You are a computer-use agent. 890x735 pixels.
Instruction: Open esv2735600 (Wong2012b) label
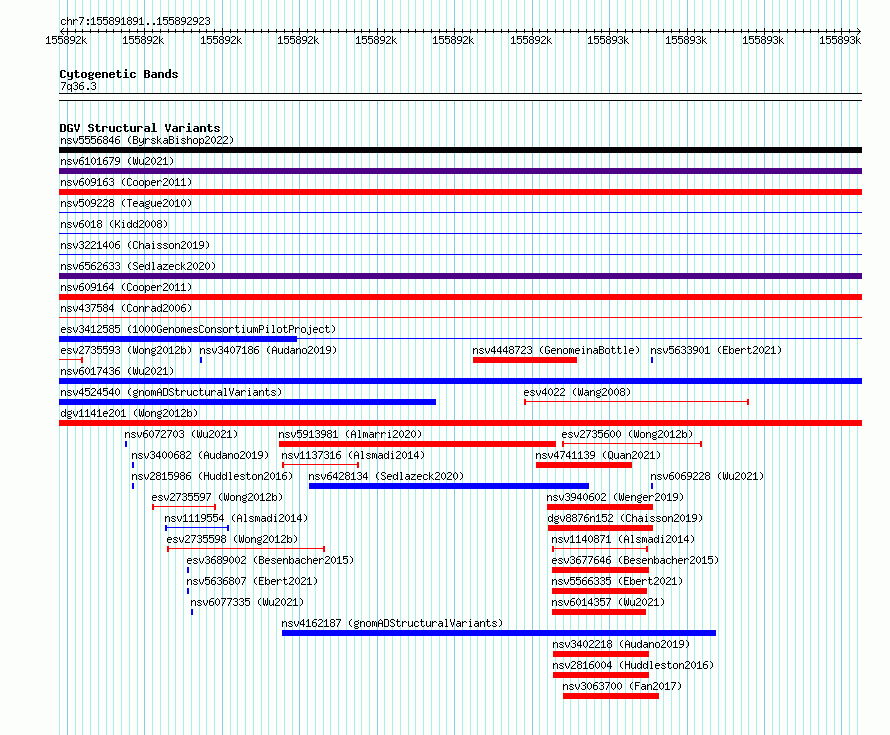pos(627,434)
